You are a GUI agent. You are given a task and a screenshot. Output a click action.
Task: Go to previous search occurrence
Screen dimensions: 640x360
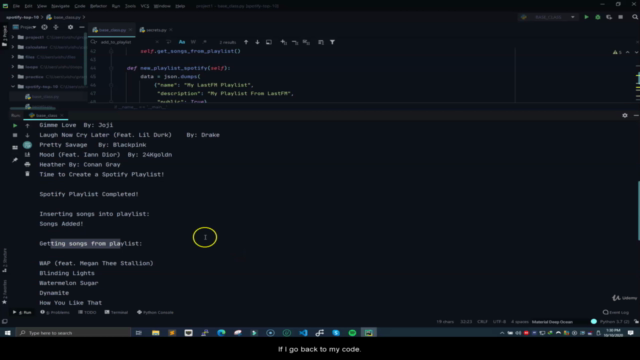tap(246, 42)
